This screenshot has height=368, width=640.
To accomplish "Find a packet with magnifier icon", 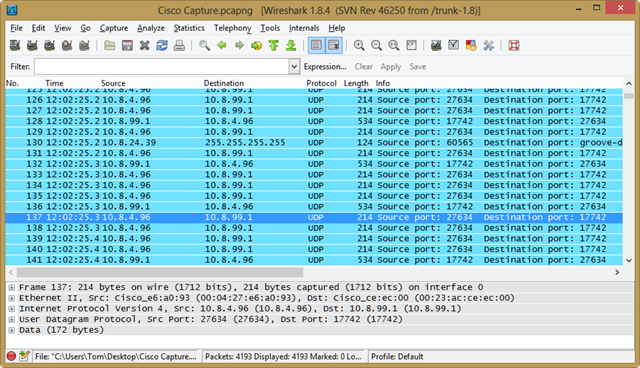I will pos(204,45).
